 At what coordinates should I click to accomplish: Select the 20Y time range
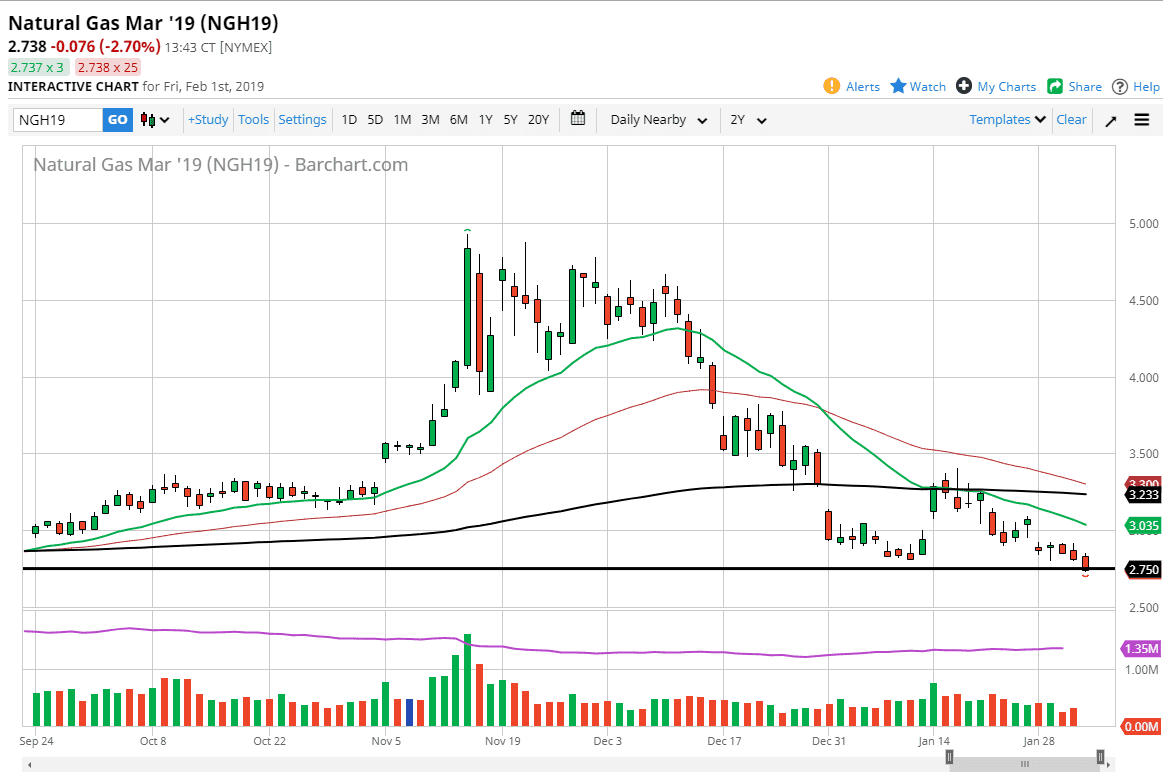point(538,119)
